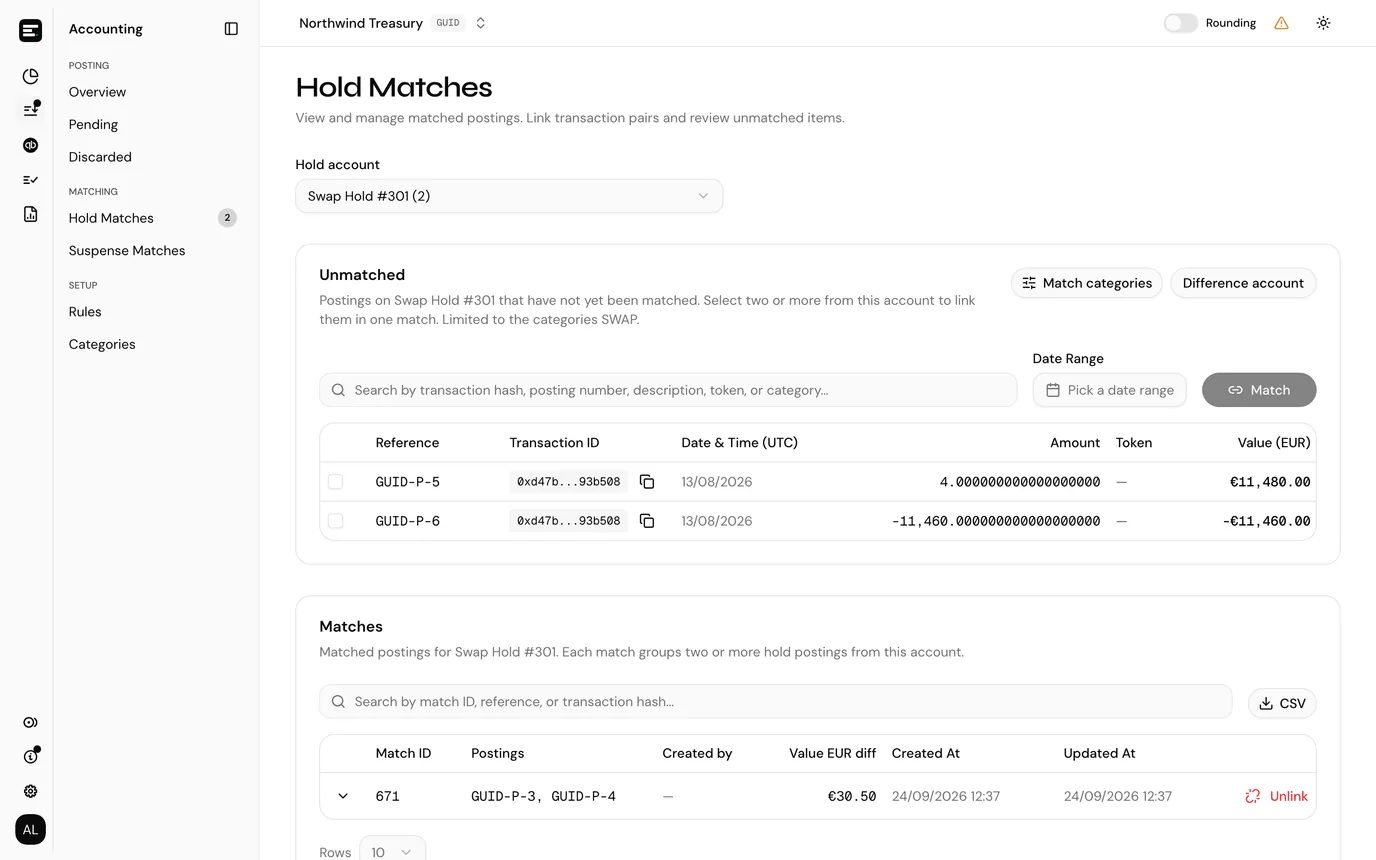1376x860 pixels.
Task: Open the Hold account dropdown
Action: coord(509,196)
